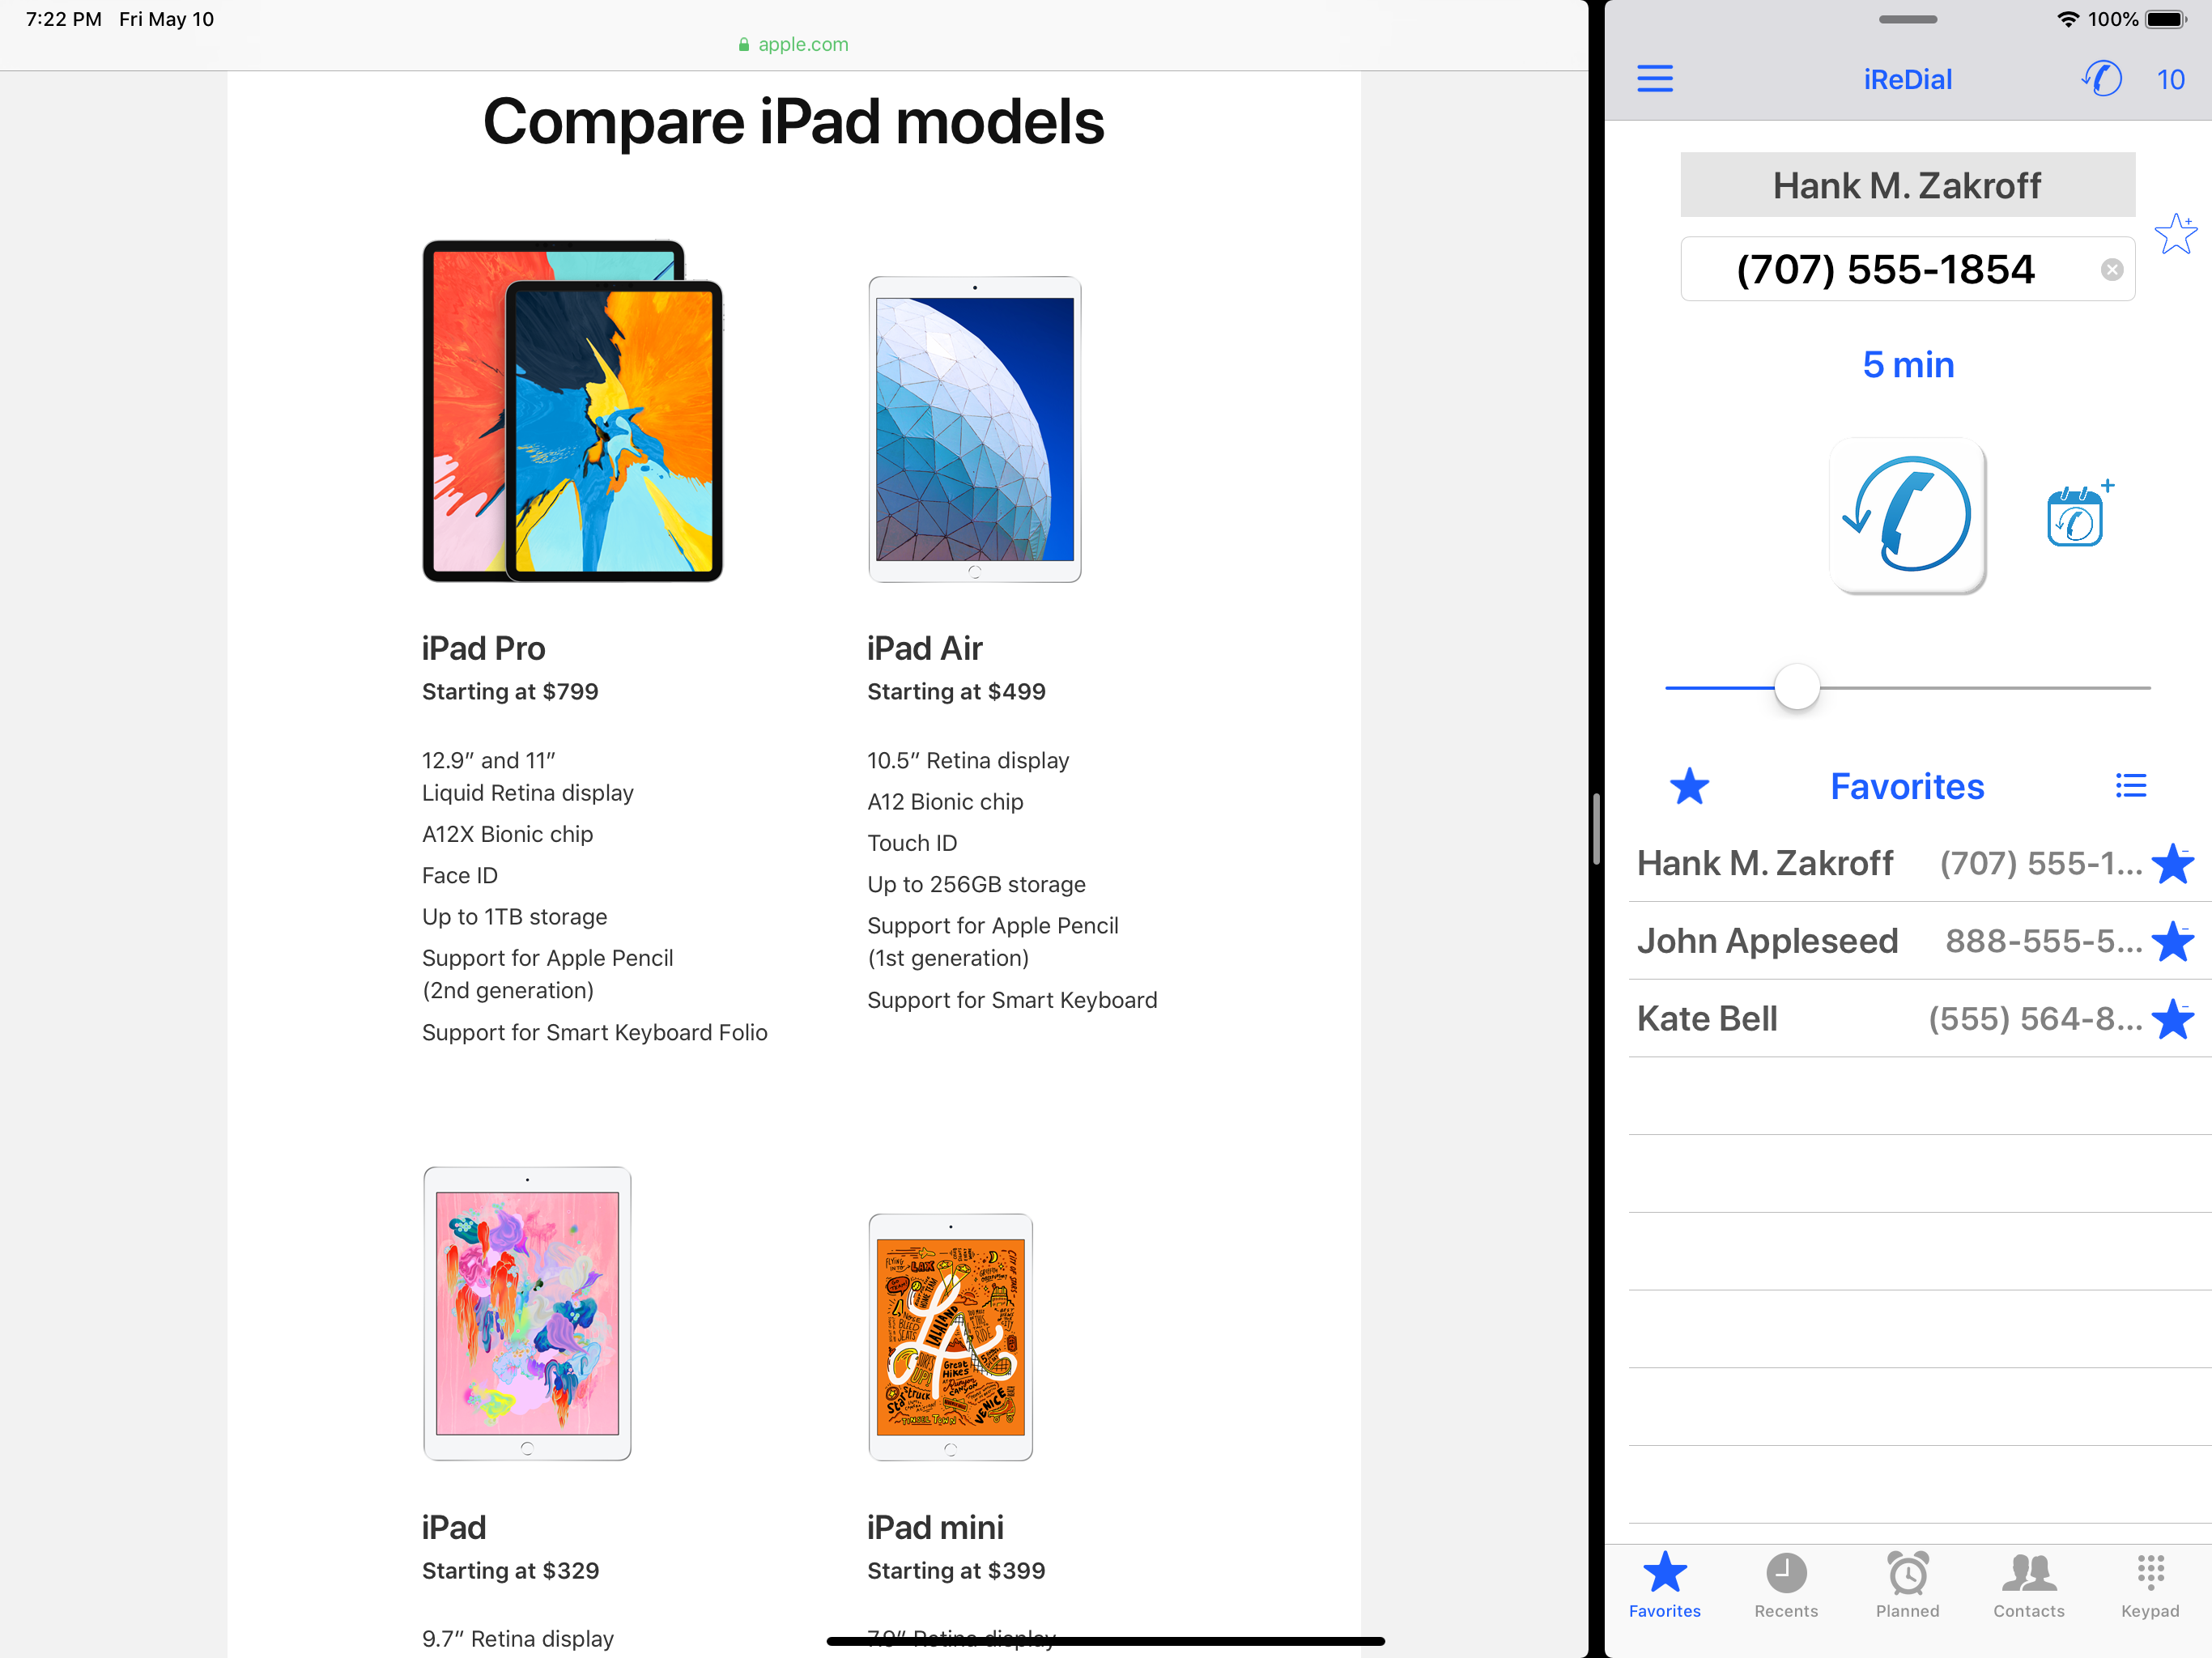Tap the redial counter phone icon

click(2102, 78)
